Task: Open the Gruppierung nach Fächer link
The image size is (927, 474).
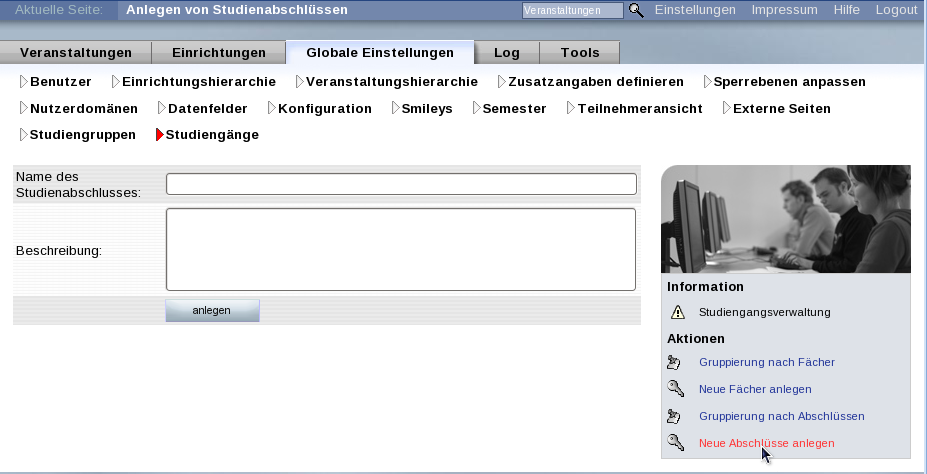Action: (766, 362)
